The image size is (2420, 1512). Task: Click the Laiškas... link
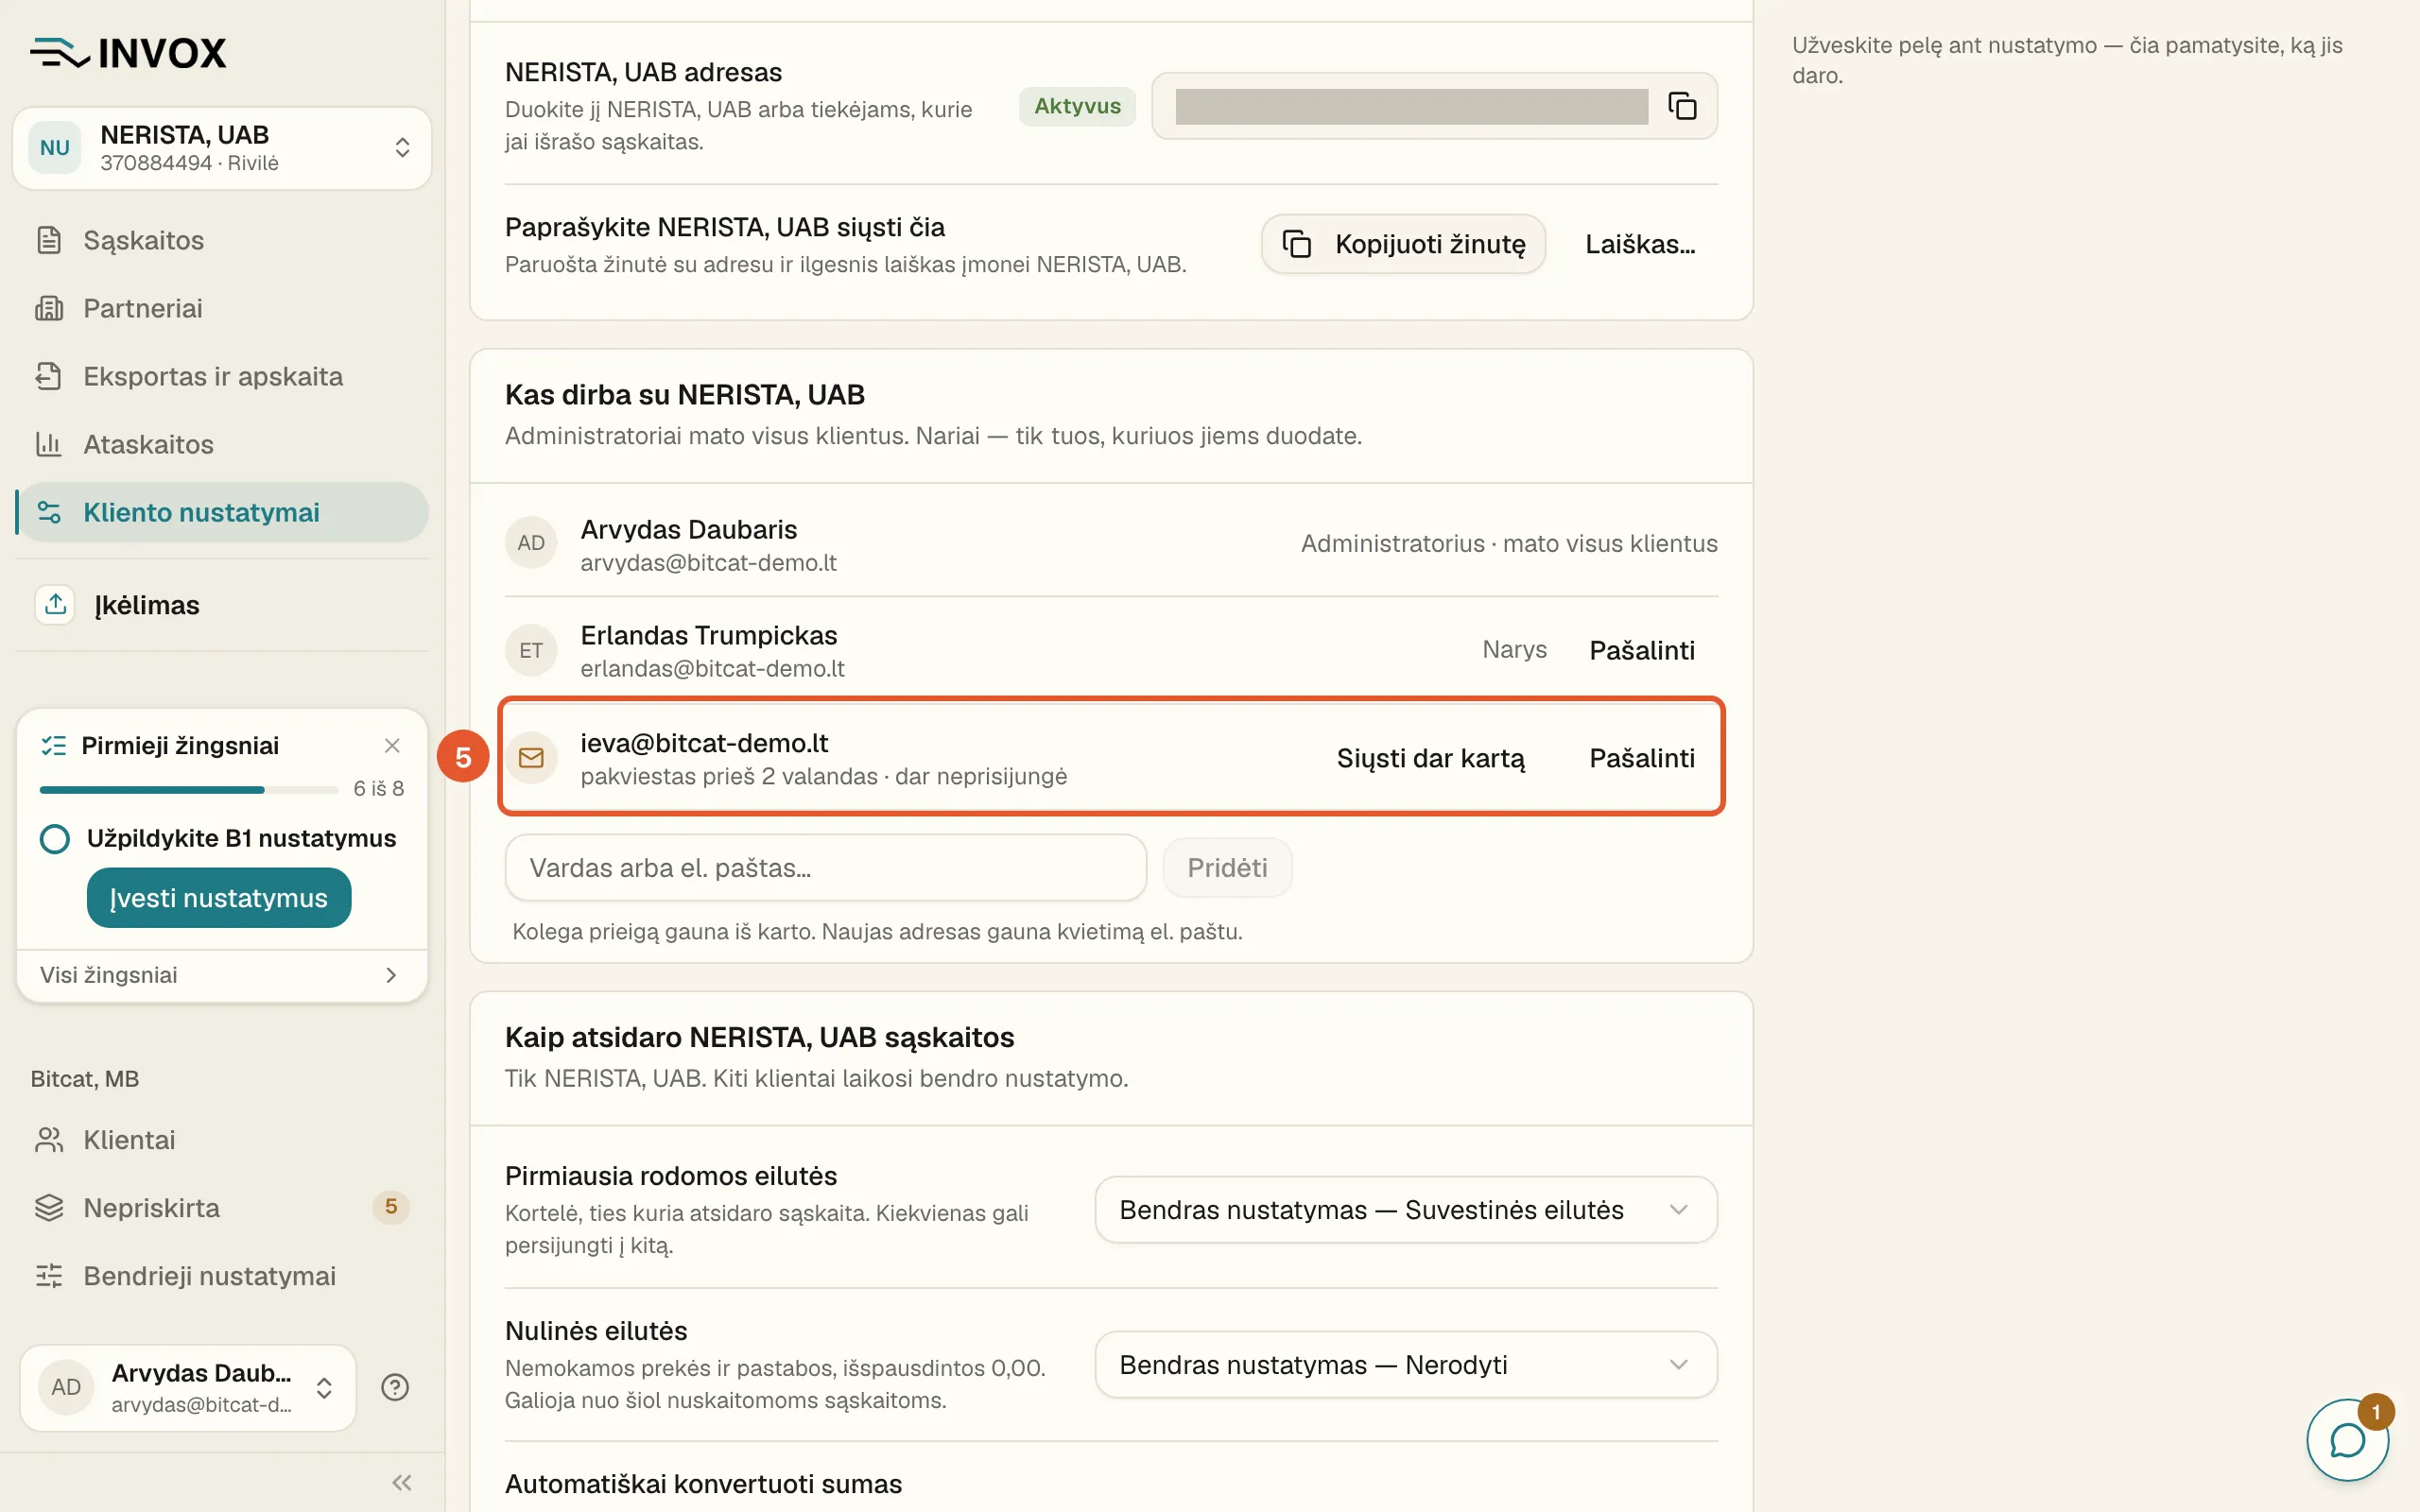tap(1640, 244)
